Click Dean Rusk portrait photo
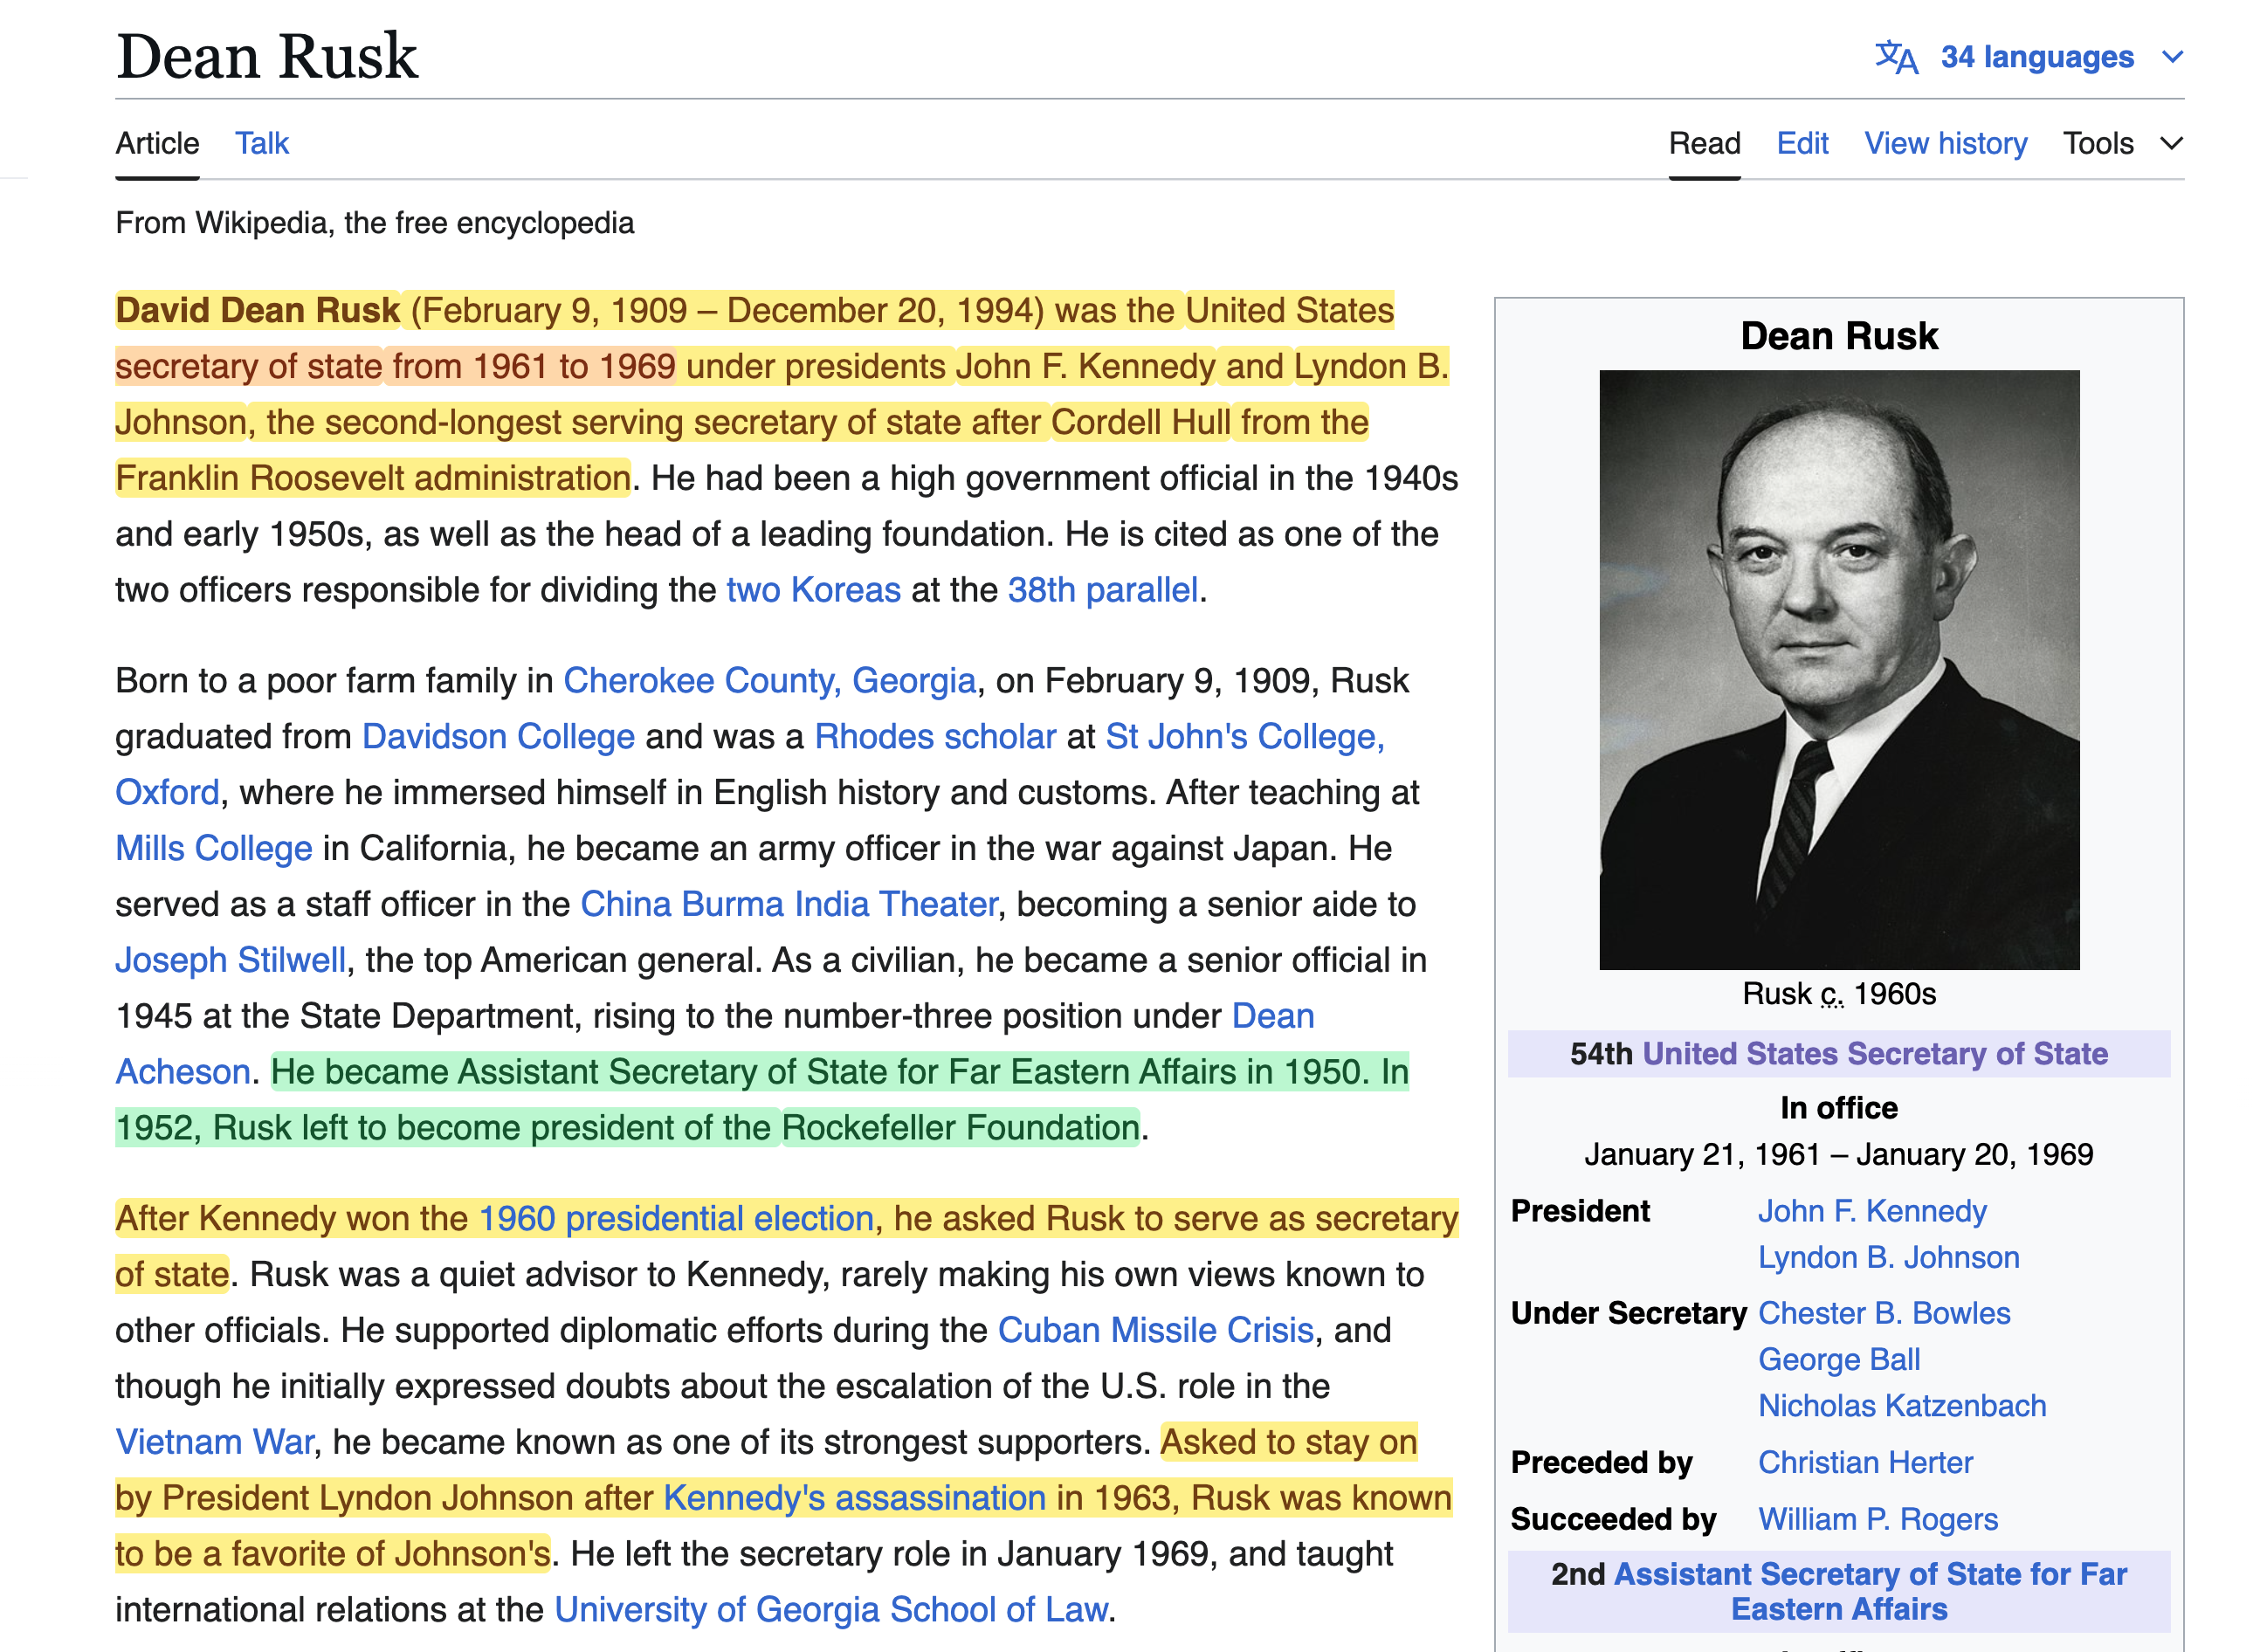The image size is (2253, 1652). 1838,669
